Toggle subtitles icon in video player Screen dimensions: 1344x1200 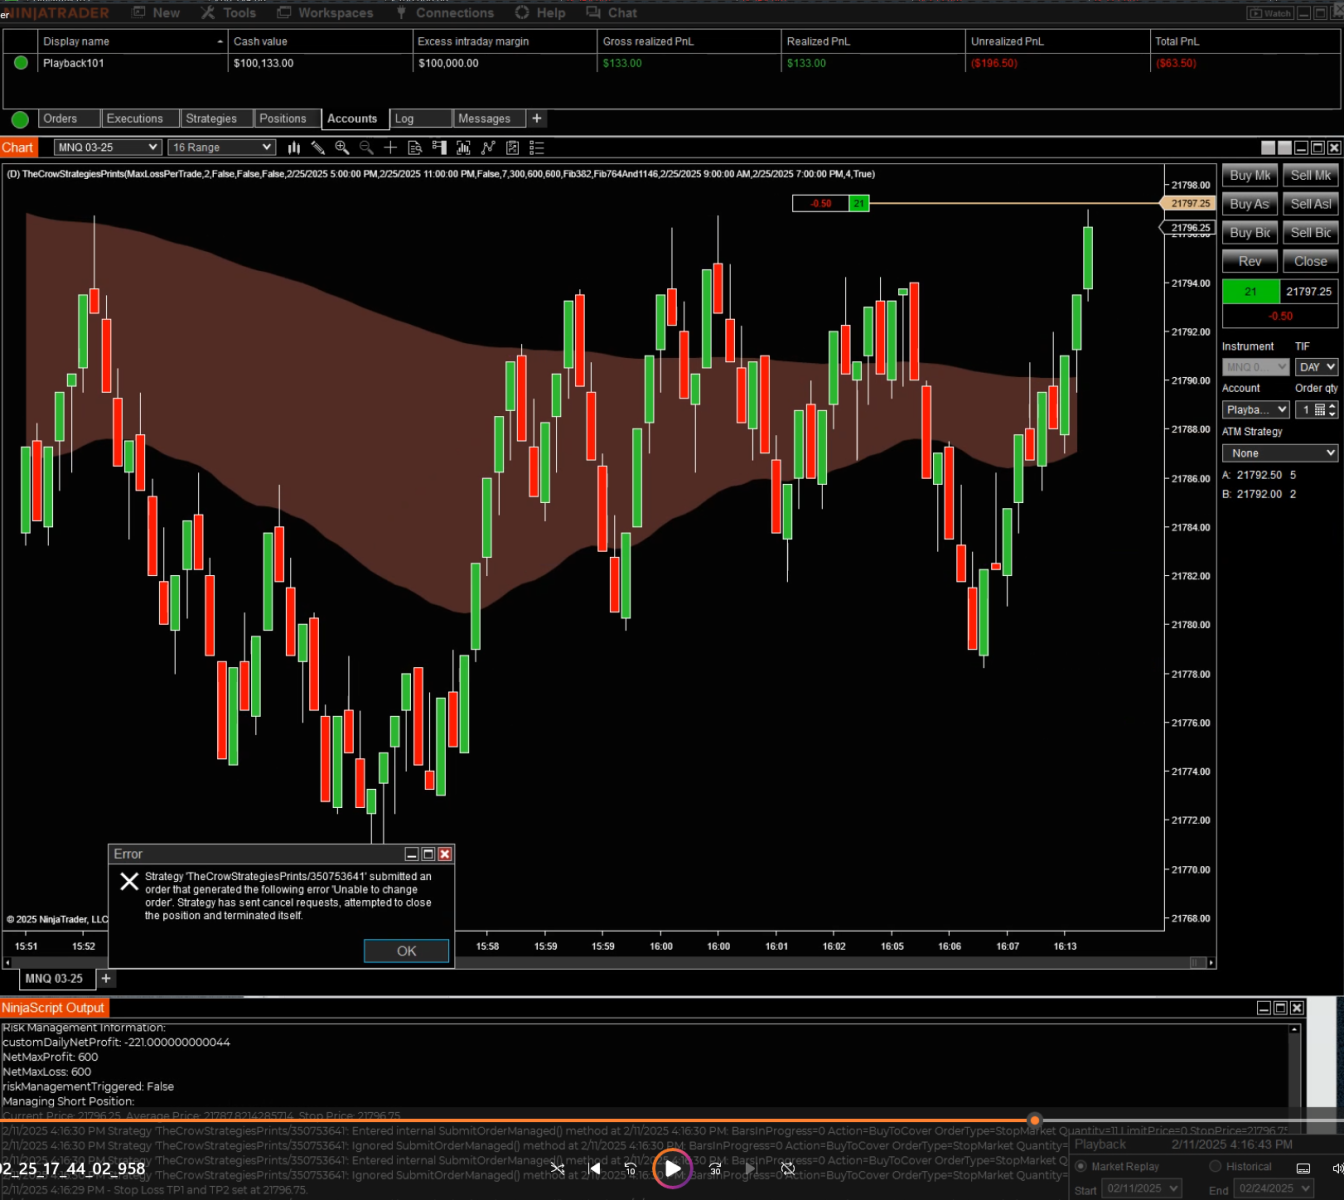[1303, 1168]
